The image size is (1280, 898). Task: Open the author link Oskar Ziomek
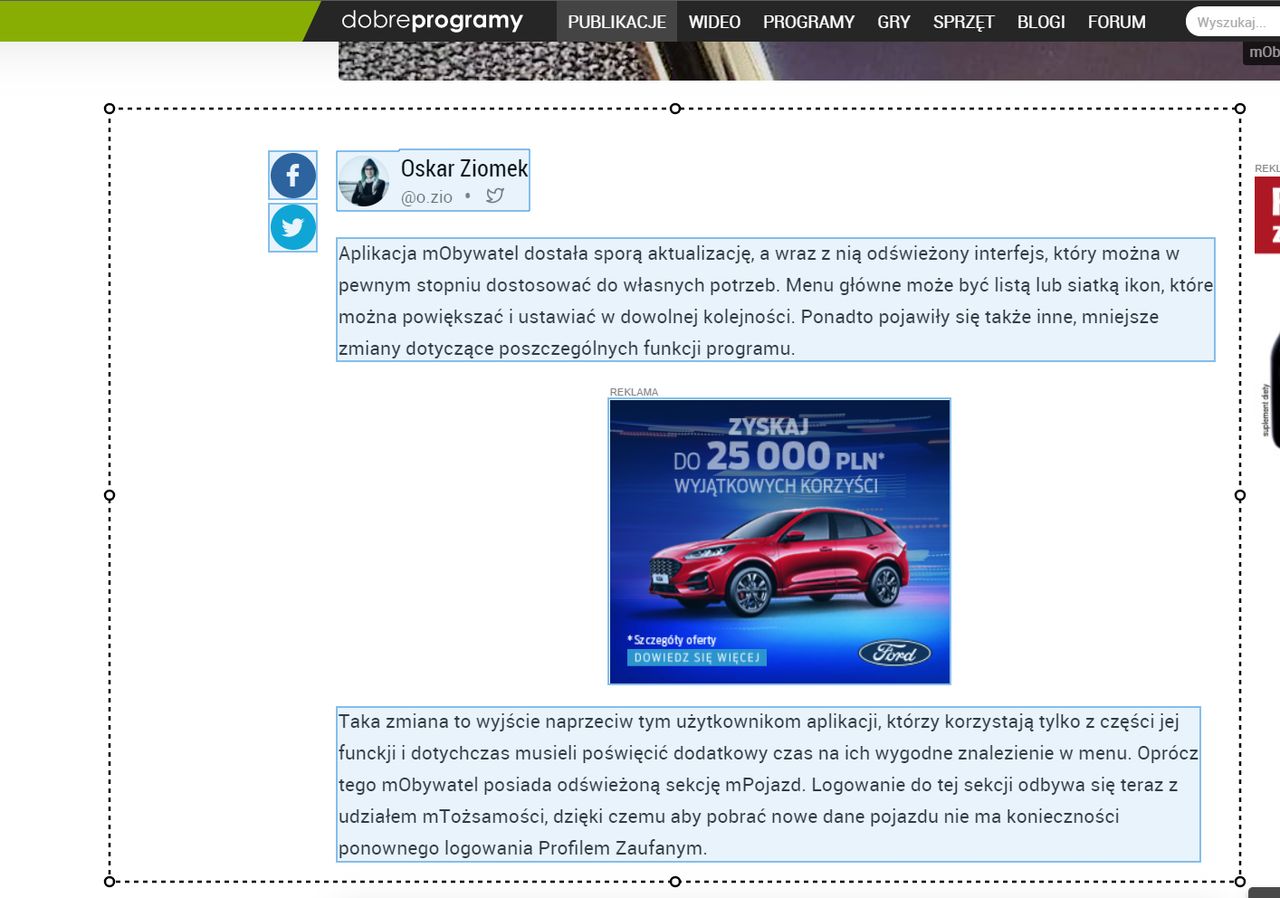pyautogui.click(x=464, y=168)
